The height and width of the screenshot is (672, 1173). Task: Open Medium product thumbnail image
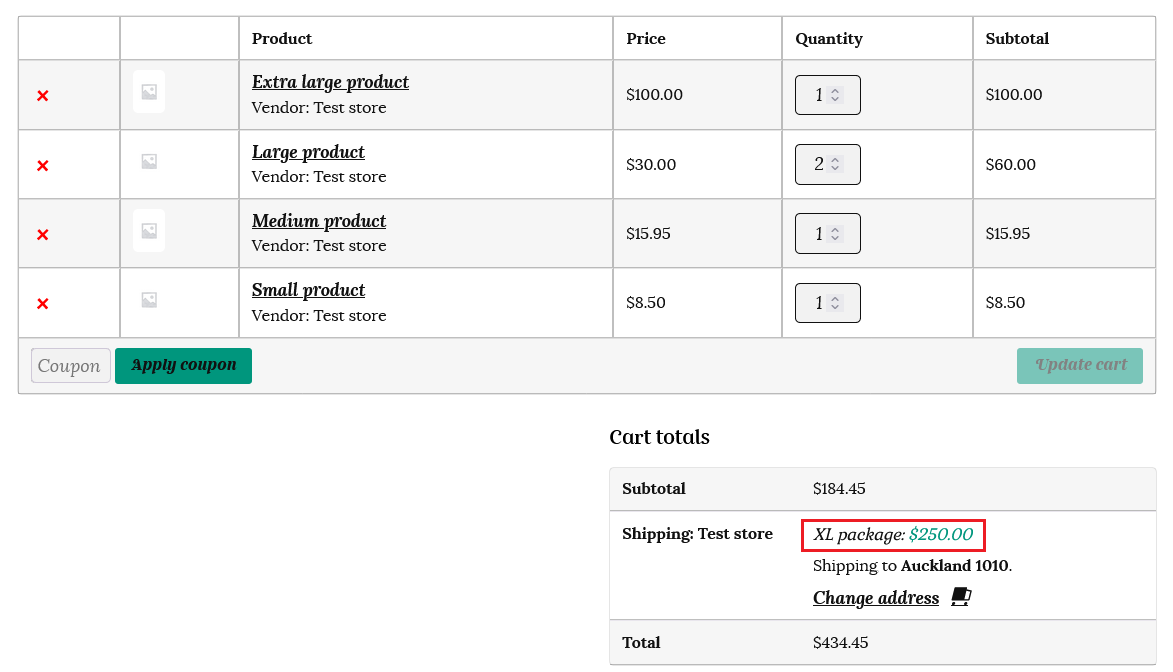(149, 231)
